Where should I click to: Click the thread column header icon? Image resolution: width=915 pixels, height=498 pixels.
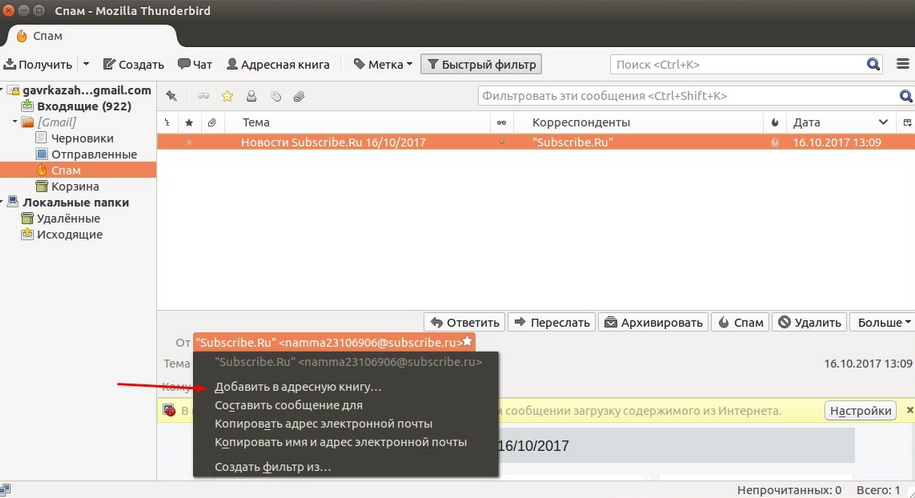click(167, 123)
